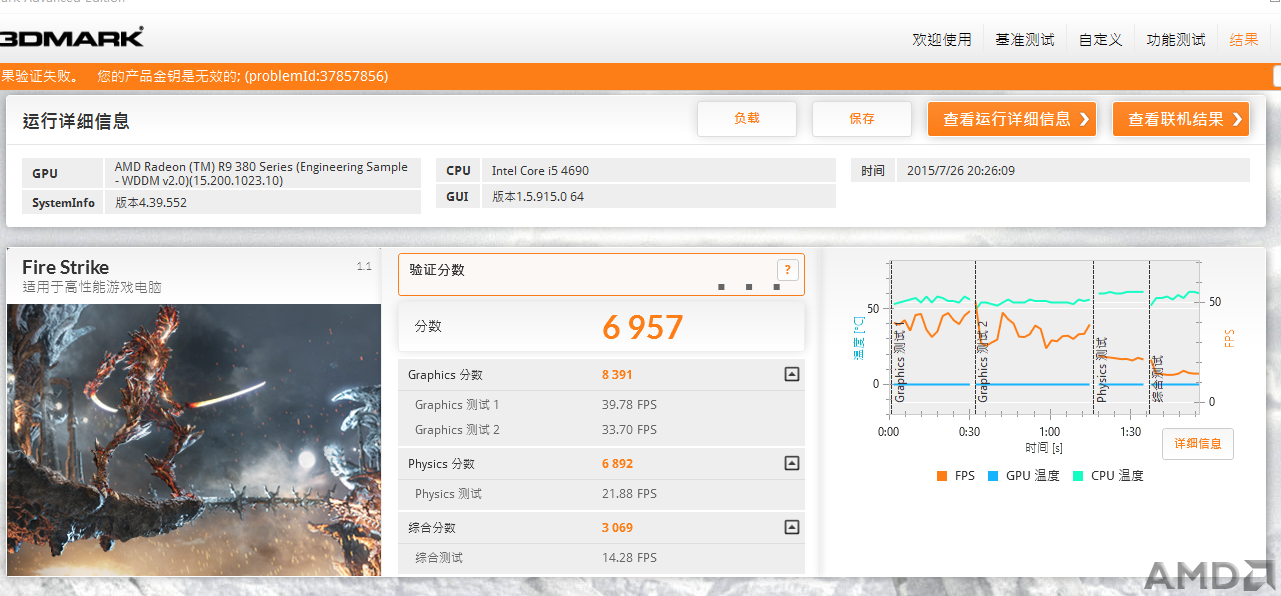Click the orange FPS legend swatch
This screenshot has width=1281, height=596.
(942, 476)
